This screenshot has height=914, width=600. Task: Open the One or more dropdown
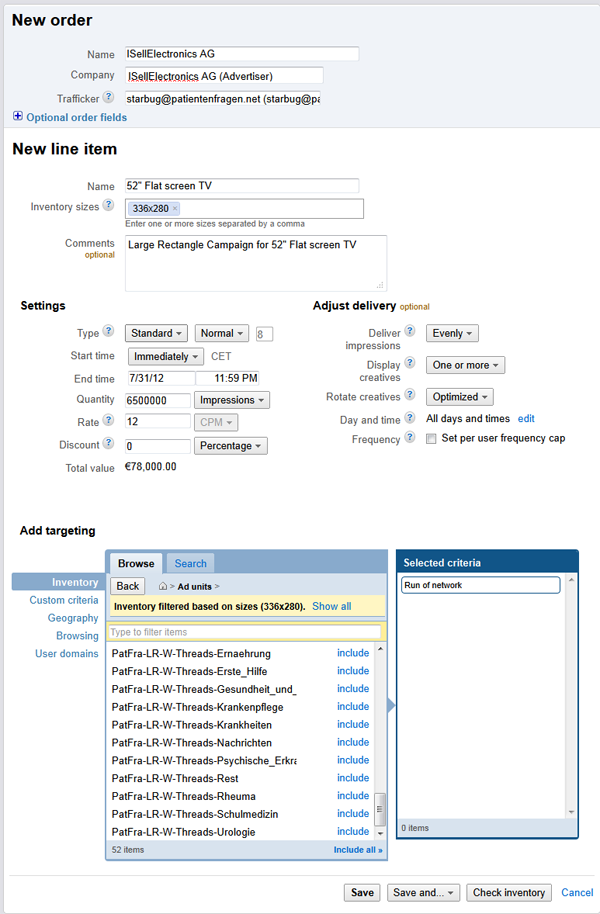point(465,365)
